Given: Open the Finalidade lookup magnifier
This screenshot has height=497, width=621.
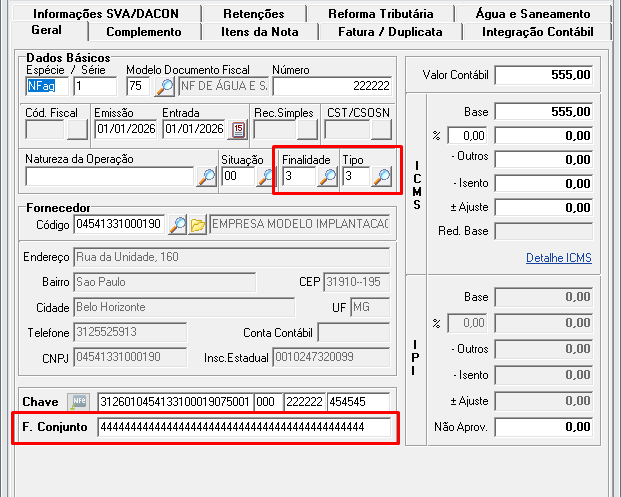Looking at the screenshot, I should click(328, 177).
